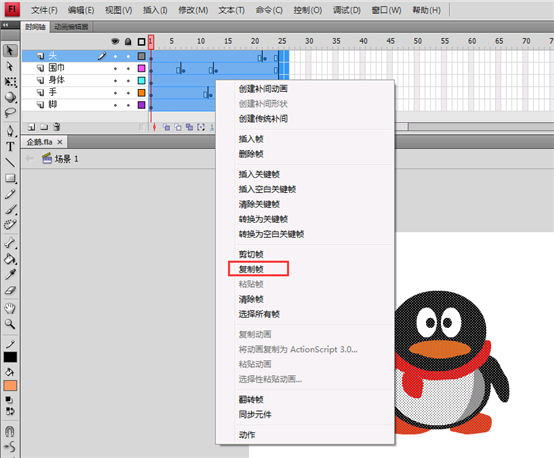554x458 pixels.
Task: Toggle visibility dot of 围巾 layer
Action: point(115,69)
